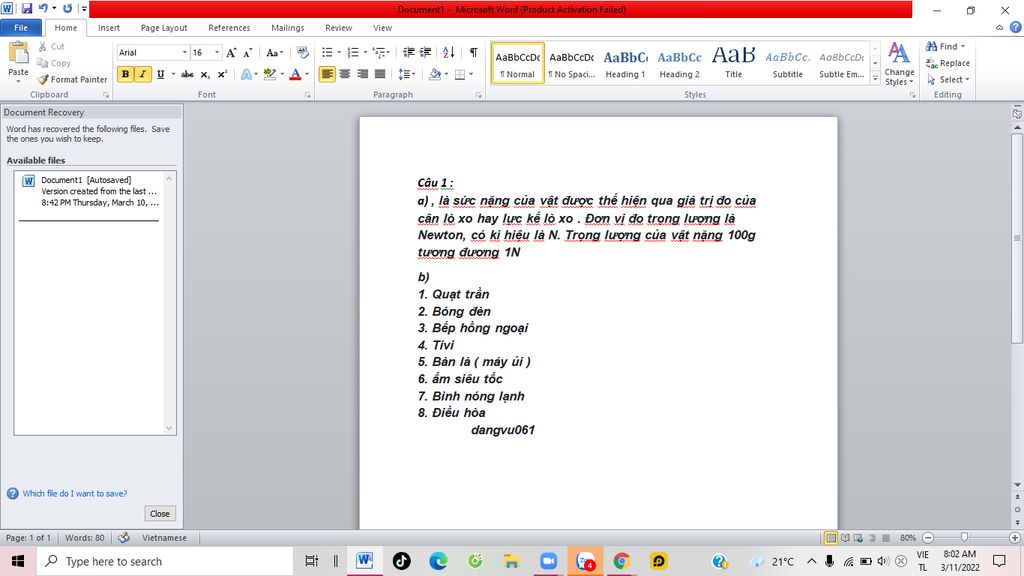Toggle Underline formatting button
The width and height of the screenshot is (1024, 576).
(x=160, y=74)
